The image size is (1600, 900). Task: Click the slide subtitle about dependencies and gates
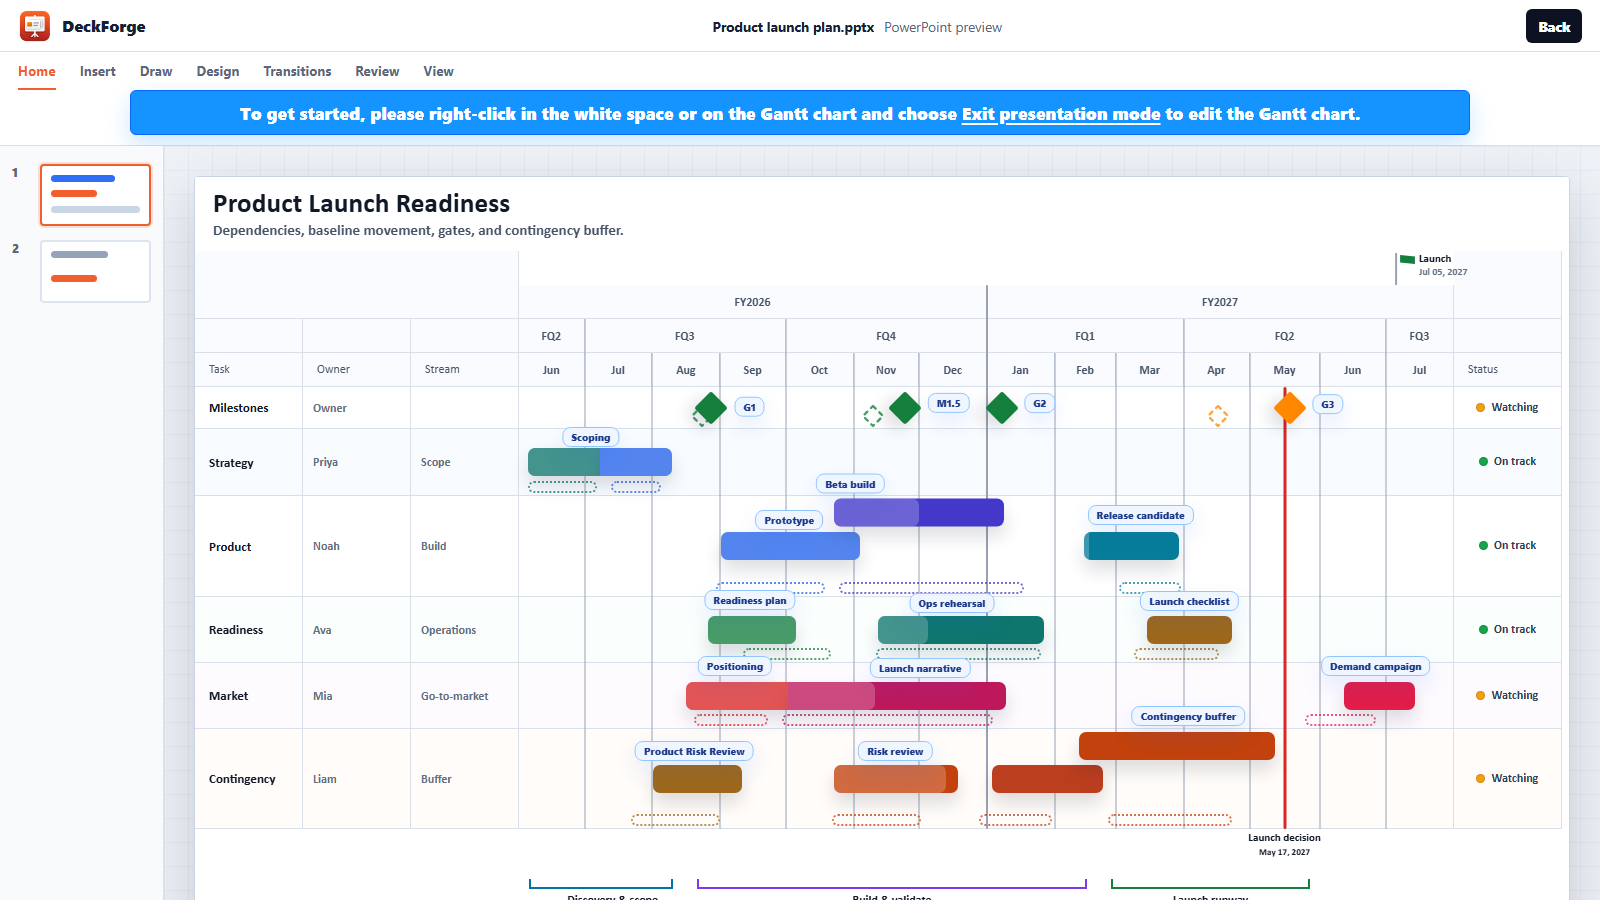[418, 230]
